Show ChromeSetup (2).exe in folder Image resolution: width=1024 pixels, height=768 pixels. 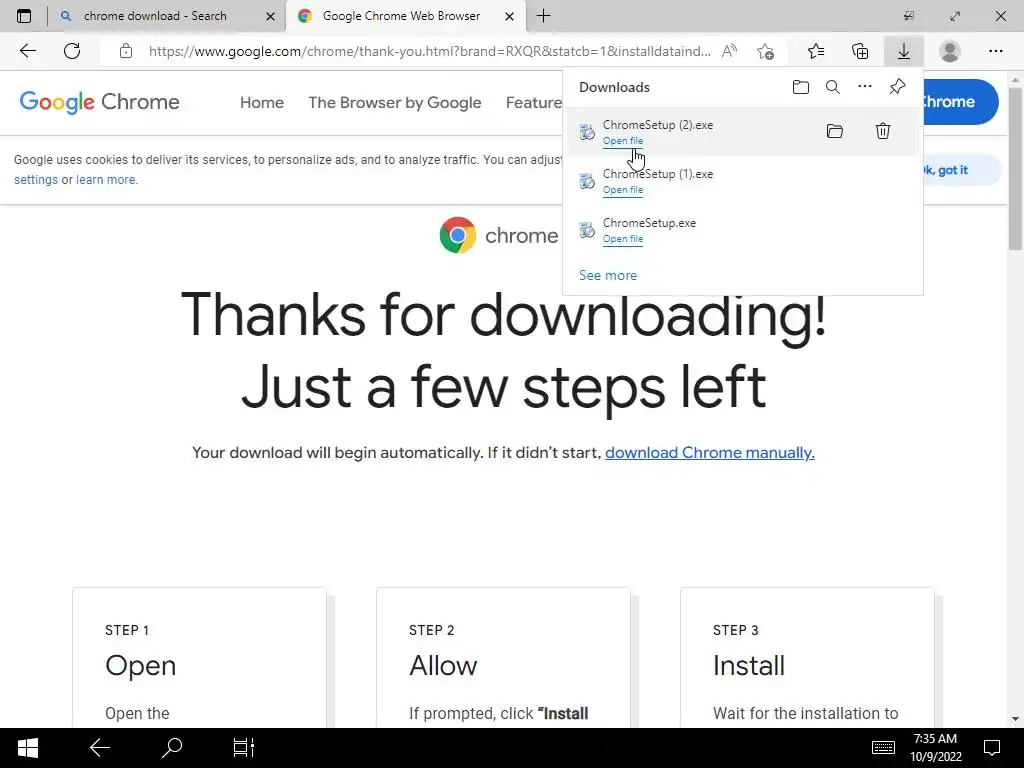pos(835,131)
